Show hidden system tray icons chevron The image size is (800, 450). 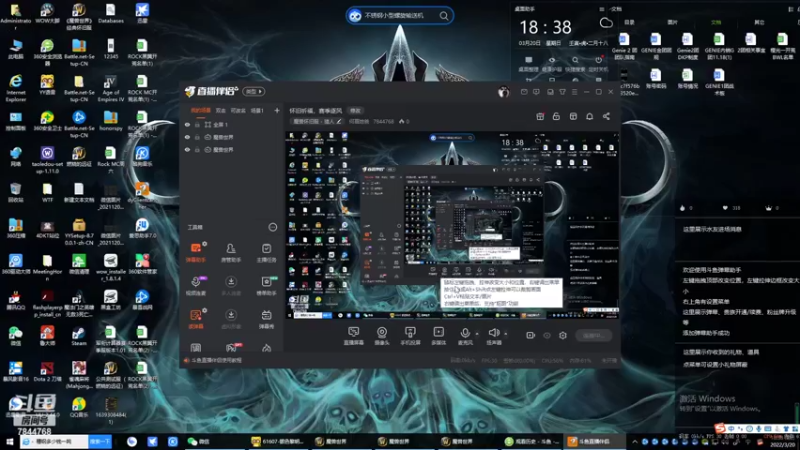click(635, 441)
